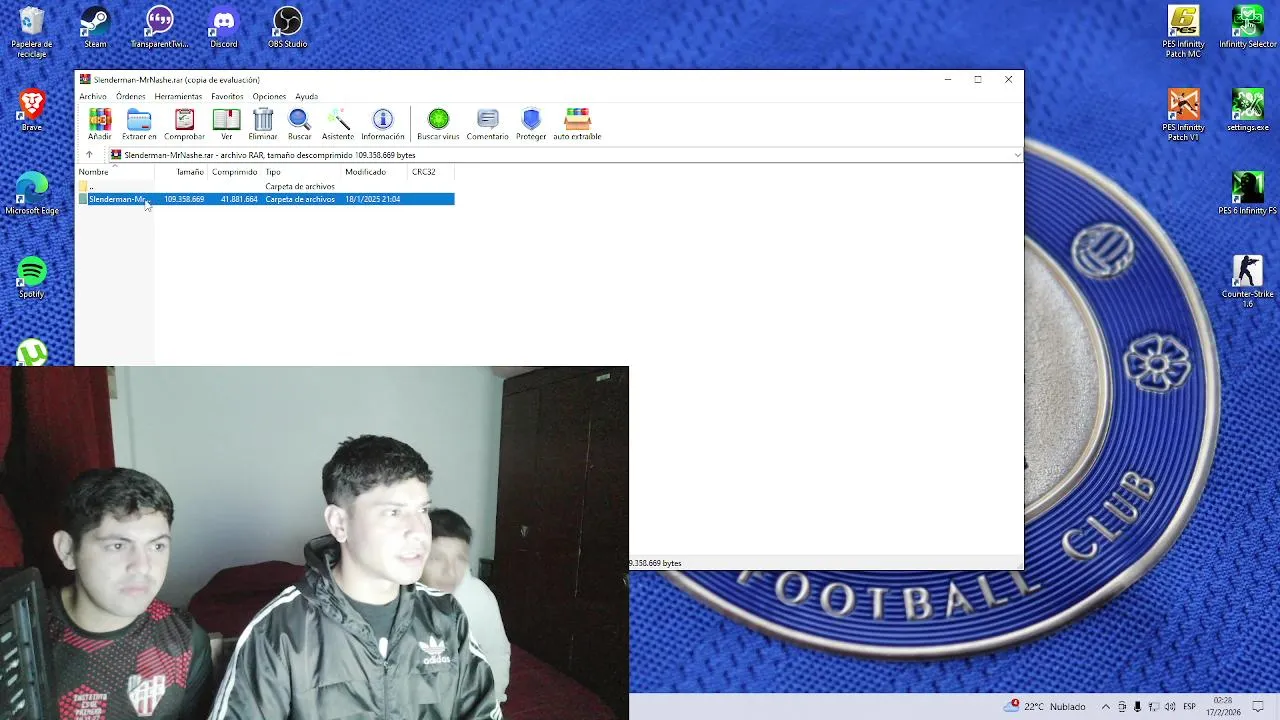The width and height of the screenshot is (1280, 720).
Task: Select the settings.exe desktop icon
Action: point(1248,110)
